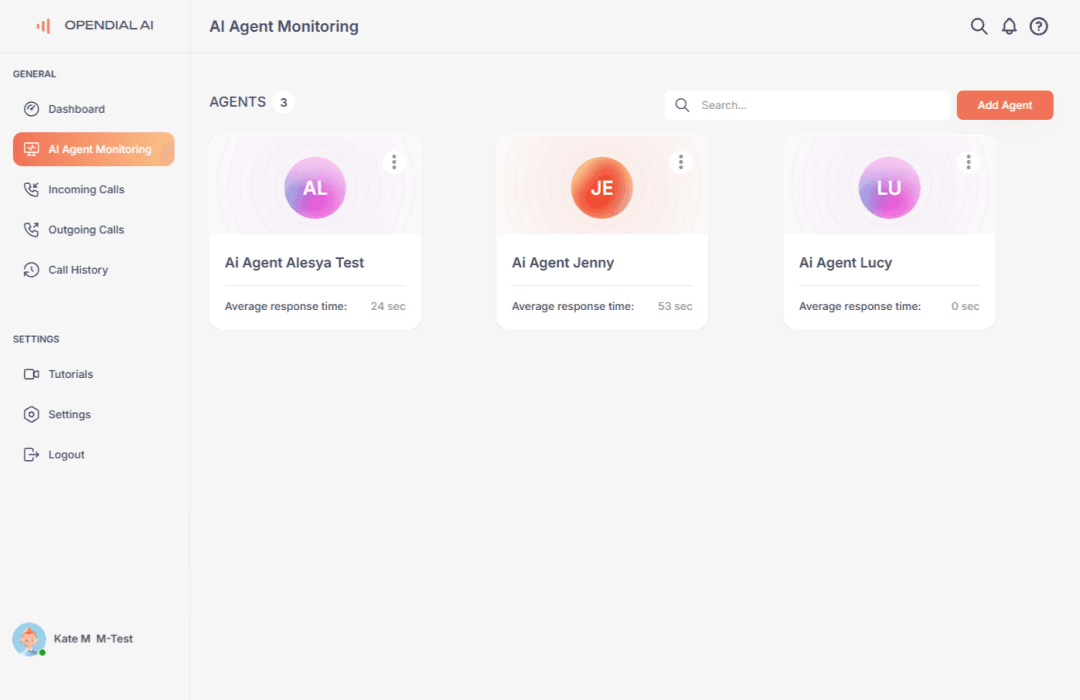Open the kebab menu on Ai Agent Jenny
The image size is (1080, 700).
681,161
